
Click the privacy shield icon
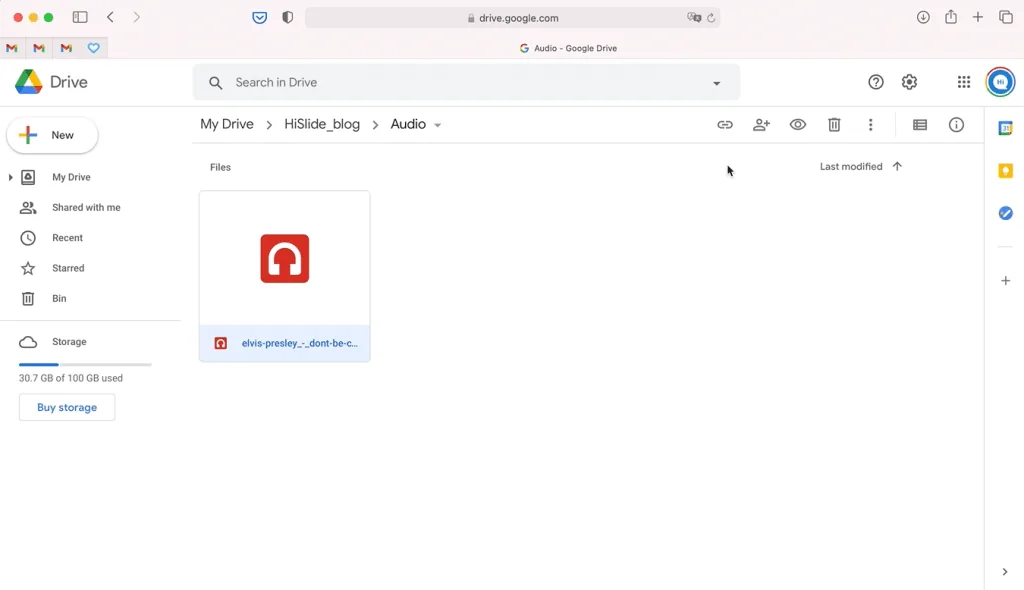click(x=287, y=18)
